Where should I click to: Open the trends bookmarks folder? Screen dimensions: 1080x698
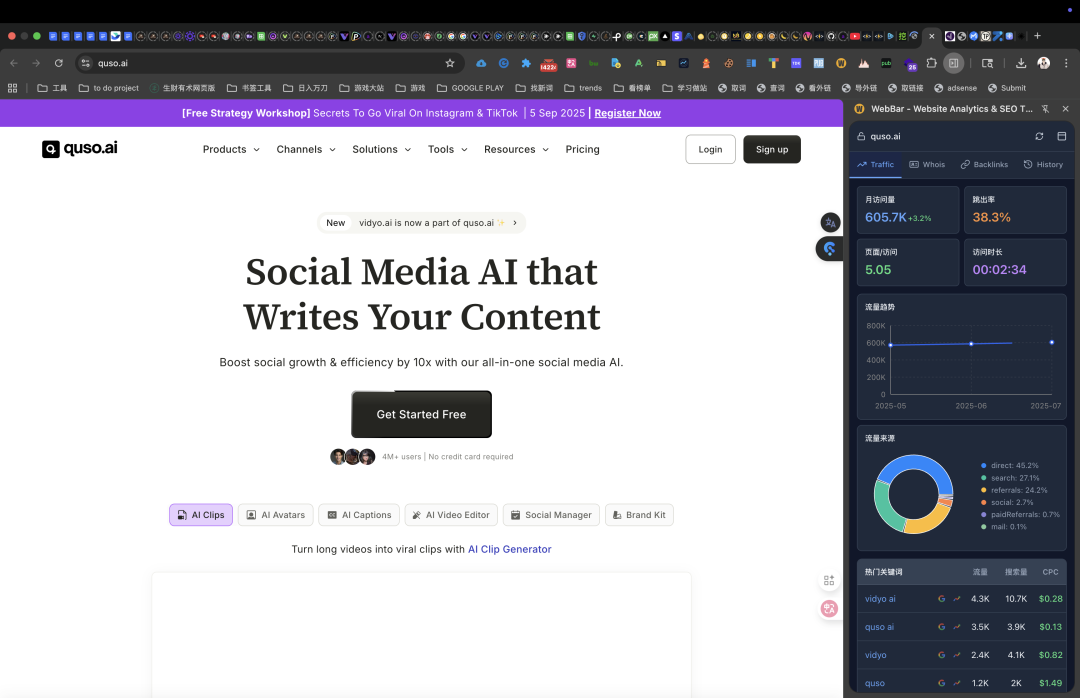click(x=583, y=88)
